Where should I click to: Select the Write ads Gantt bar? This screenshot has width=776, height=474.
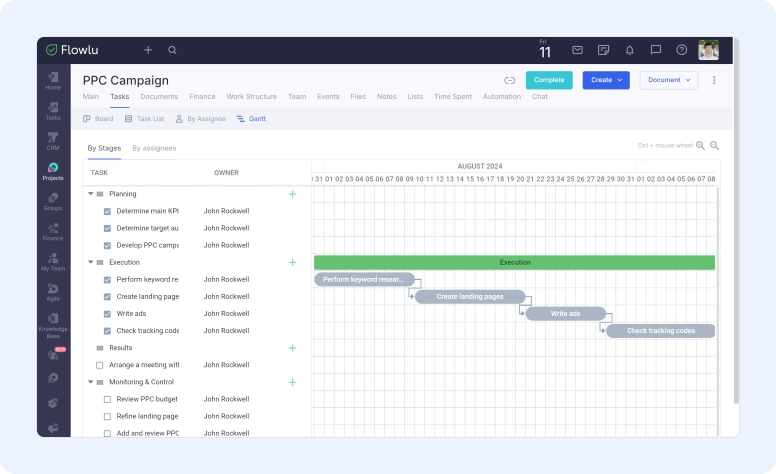pyautogui.click(x=565, y=314)
